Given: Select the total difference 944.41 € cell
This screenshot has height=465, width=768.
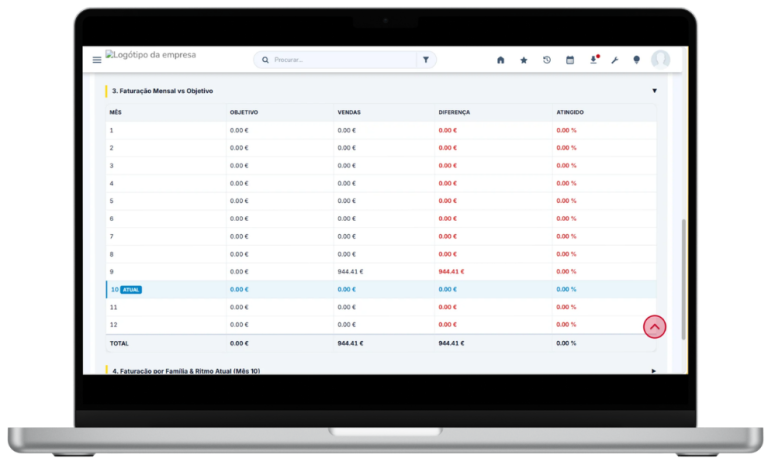Looking at the screenshot, I should 451,343.
